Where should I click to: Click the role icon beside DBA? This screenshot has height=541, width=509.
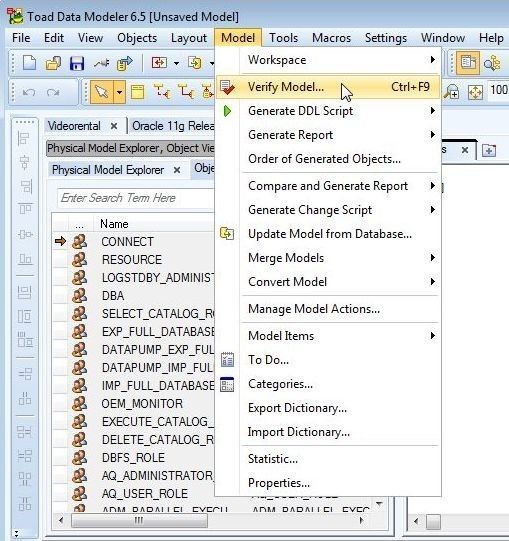79,295
